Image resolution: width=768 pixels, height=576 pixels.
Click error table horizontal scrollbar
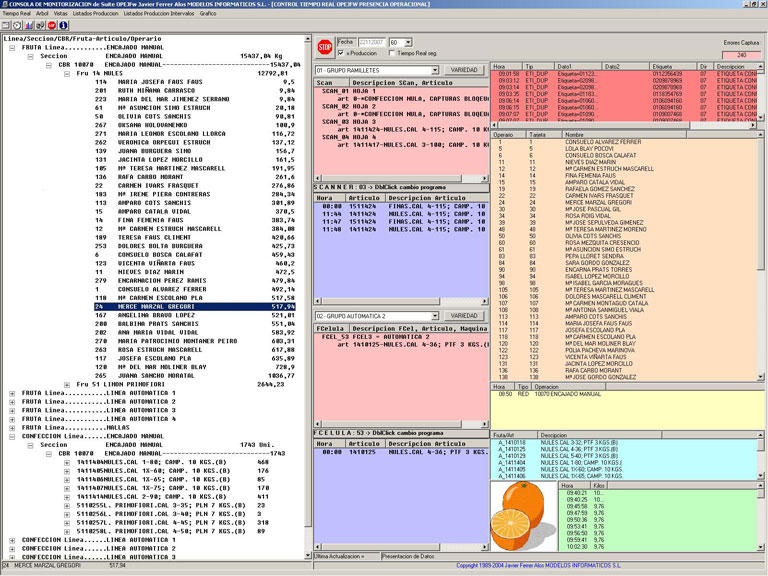tap(624, 125)
